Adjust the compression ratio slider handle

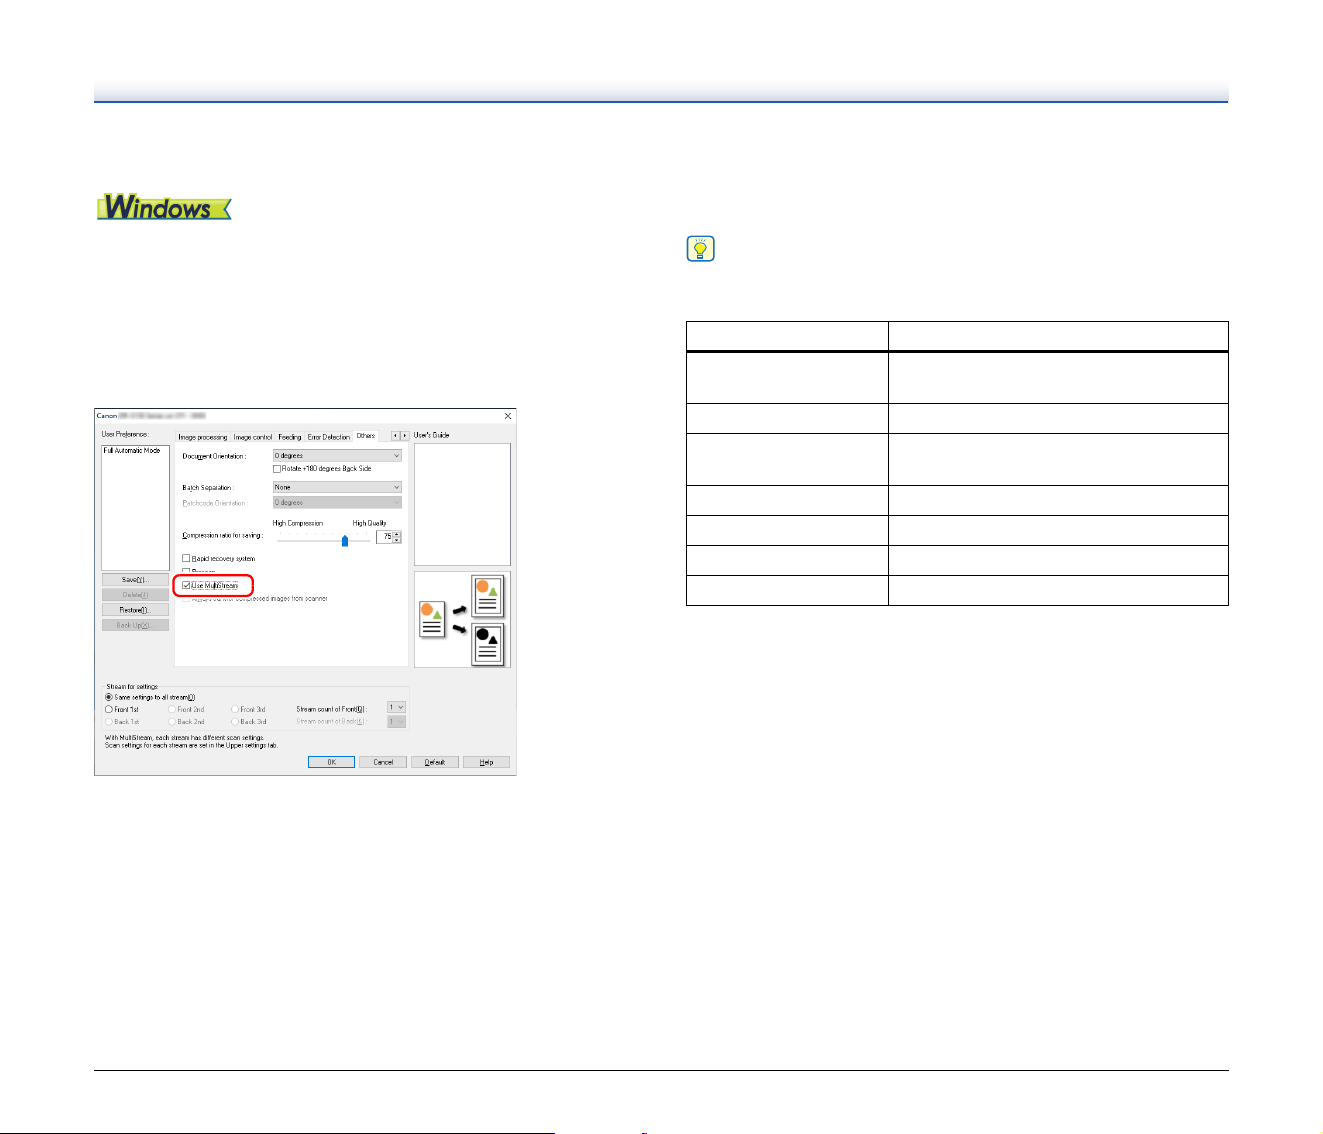[345, 541]
